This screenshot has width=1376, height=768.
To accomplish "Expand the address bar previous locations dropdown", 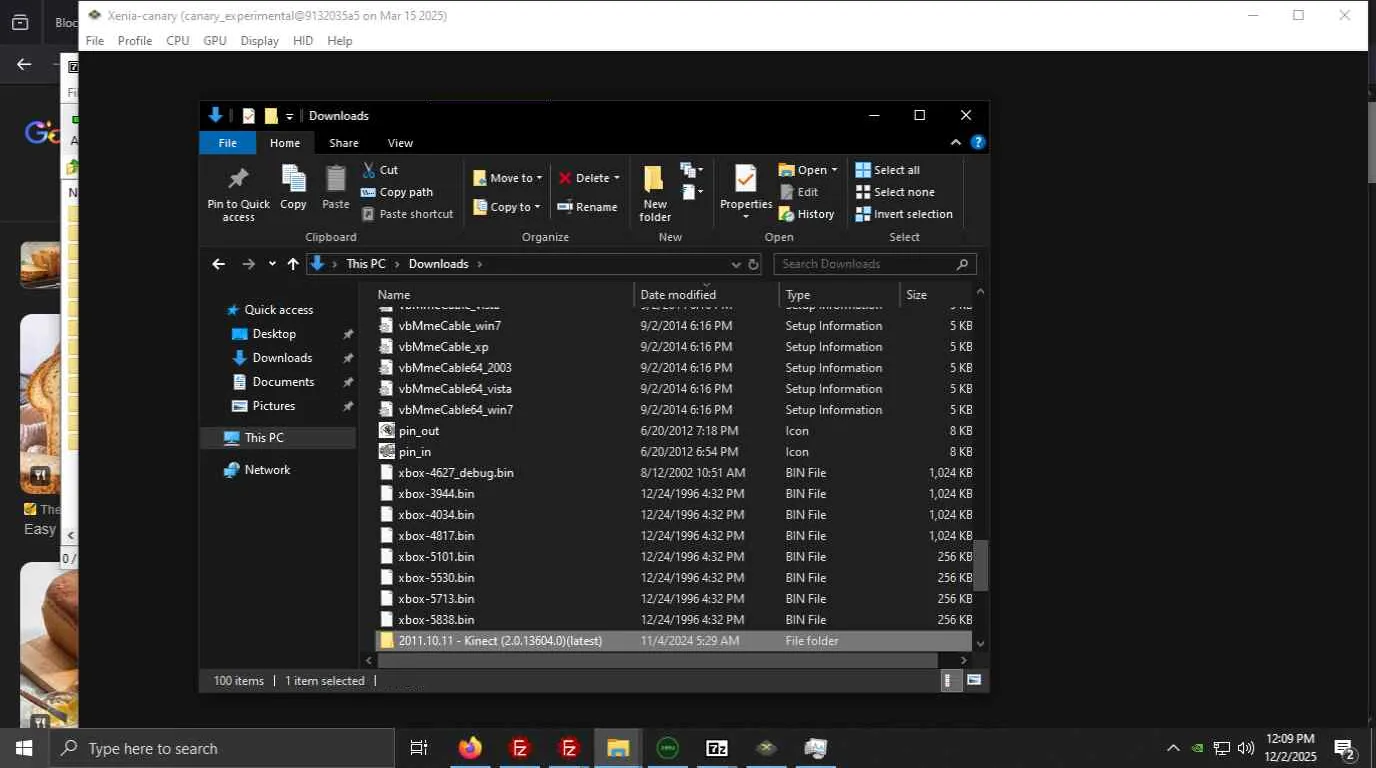I will 736,264.
